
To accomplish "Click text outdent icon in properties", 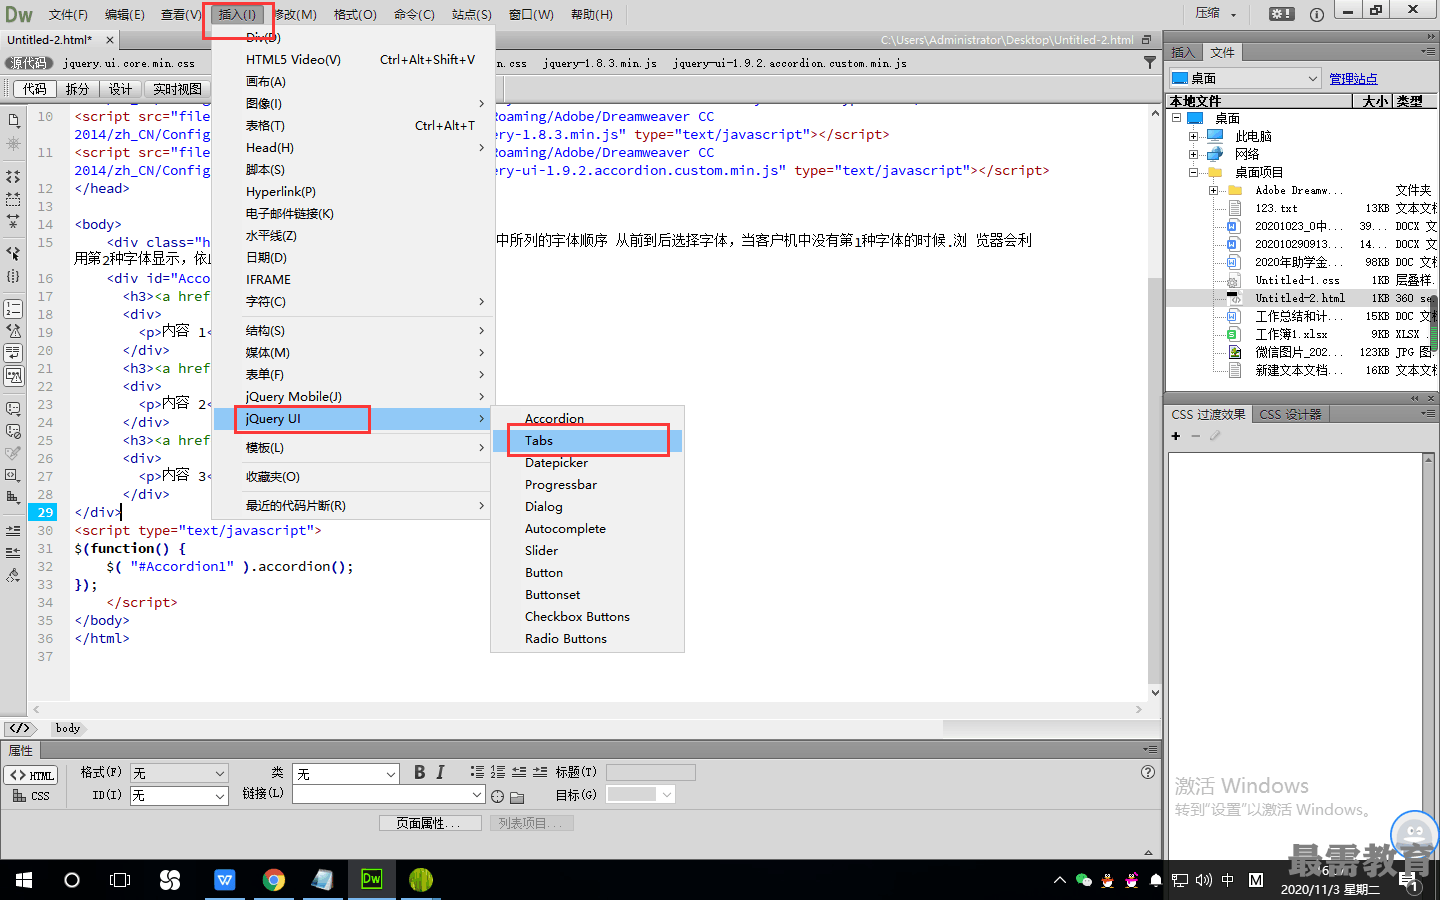I will click(519, 772).
